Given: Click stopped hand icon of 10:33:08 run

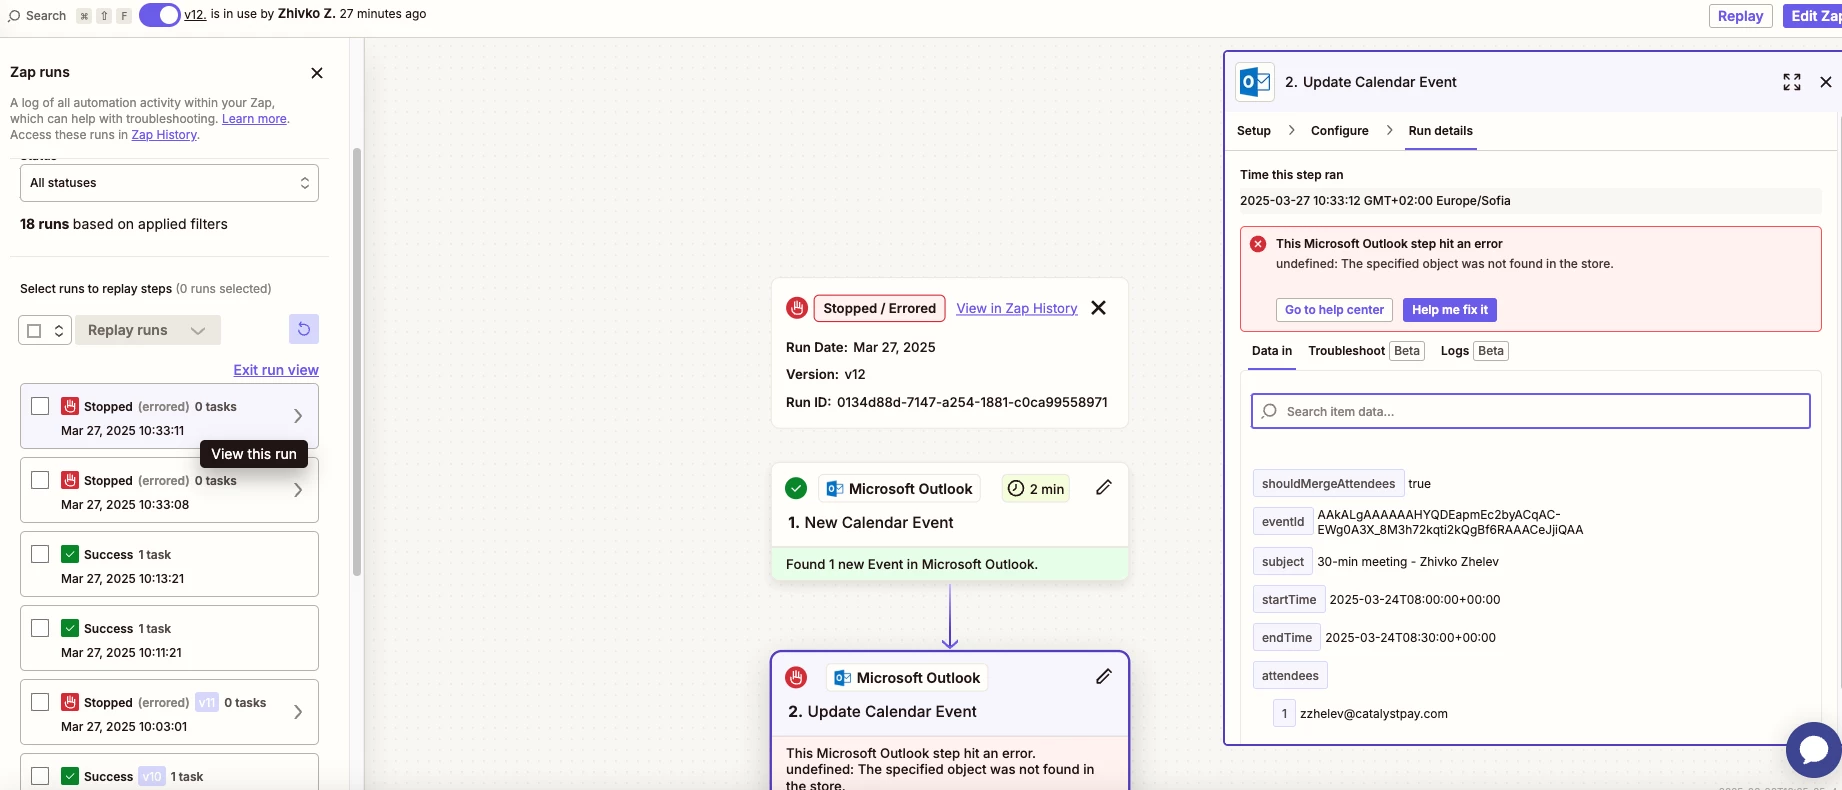Looking at the screenshot, I should pyautogui.click(x=70, y=480).
